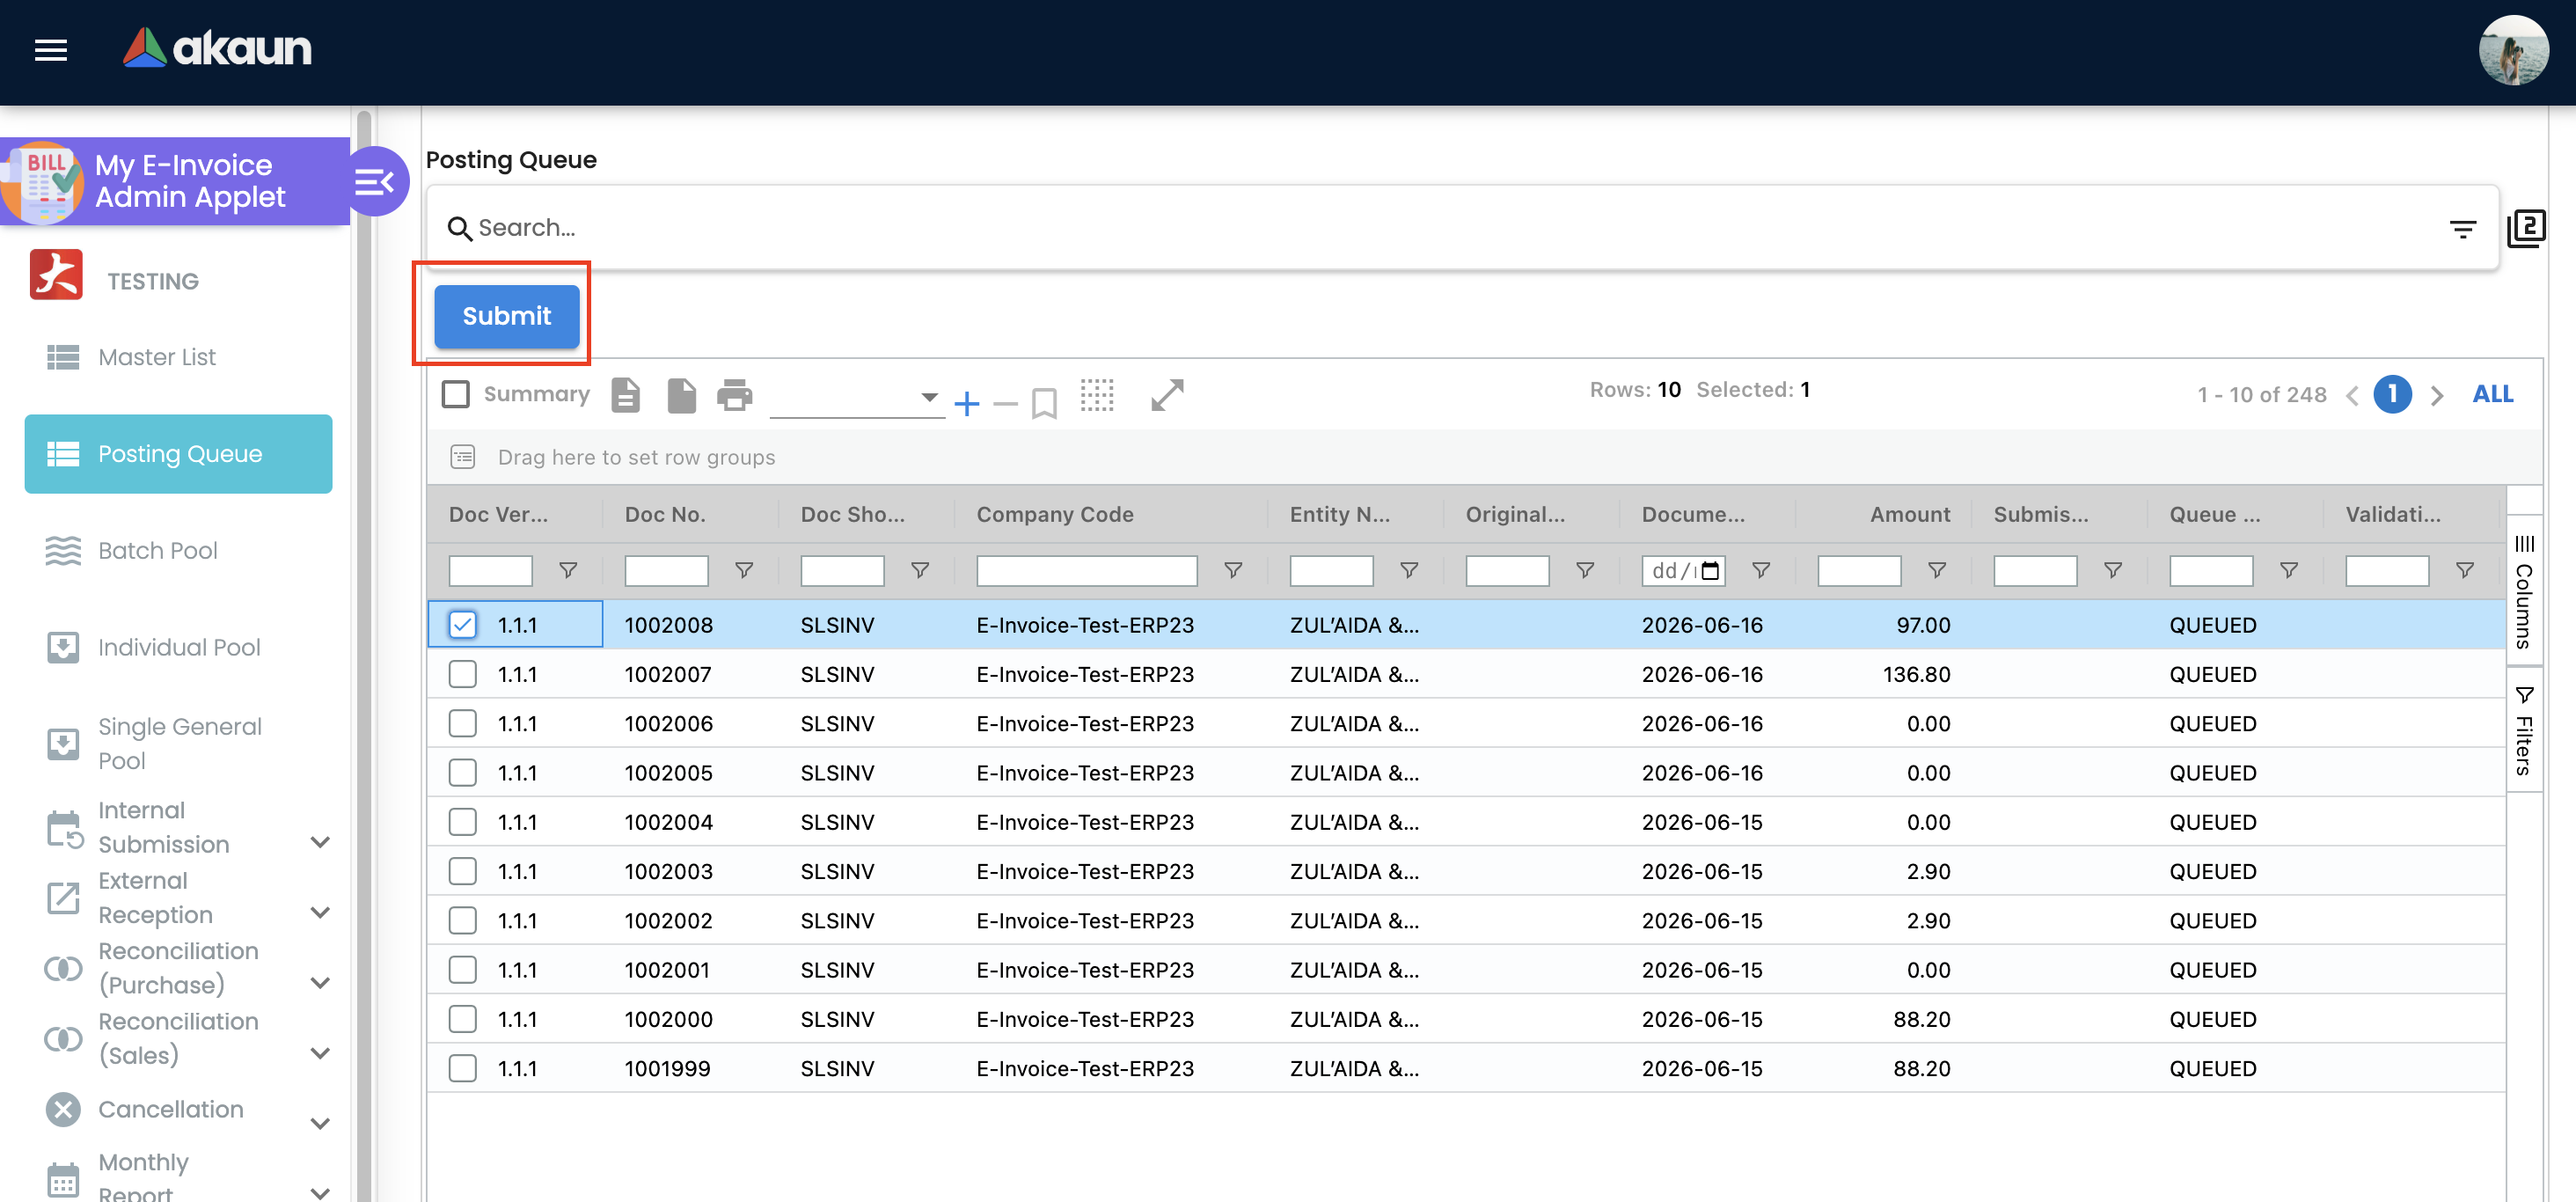Check the row for Doc No. 1002001

(x=462, y=970)
